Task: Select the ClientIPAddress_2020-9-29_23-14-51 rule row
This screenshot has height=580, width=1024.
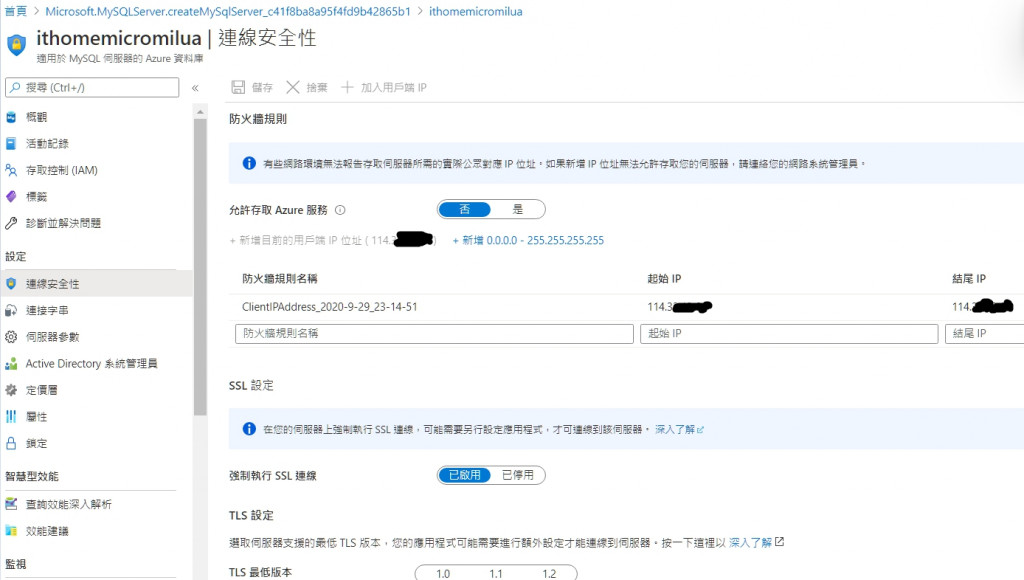Action: (626, 306)
